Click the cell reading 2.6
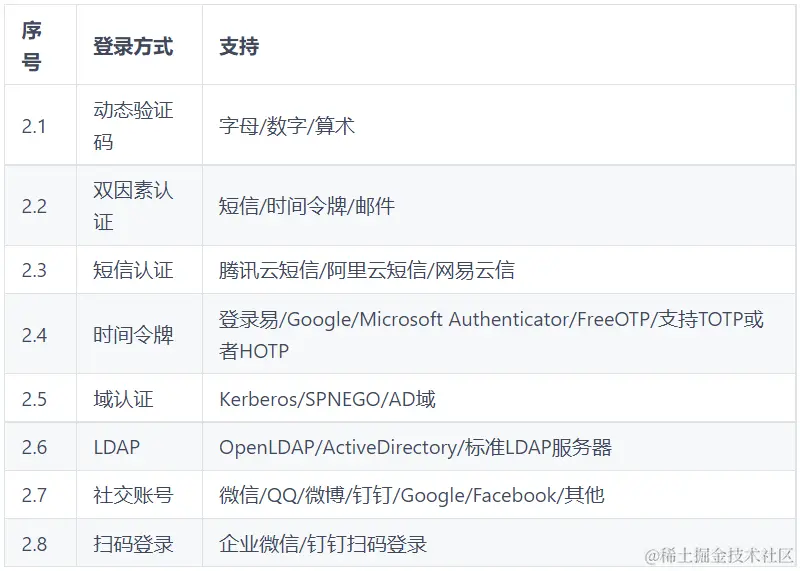 [x=40, y=446]
